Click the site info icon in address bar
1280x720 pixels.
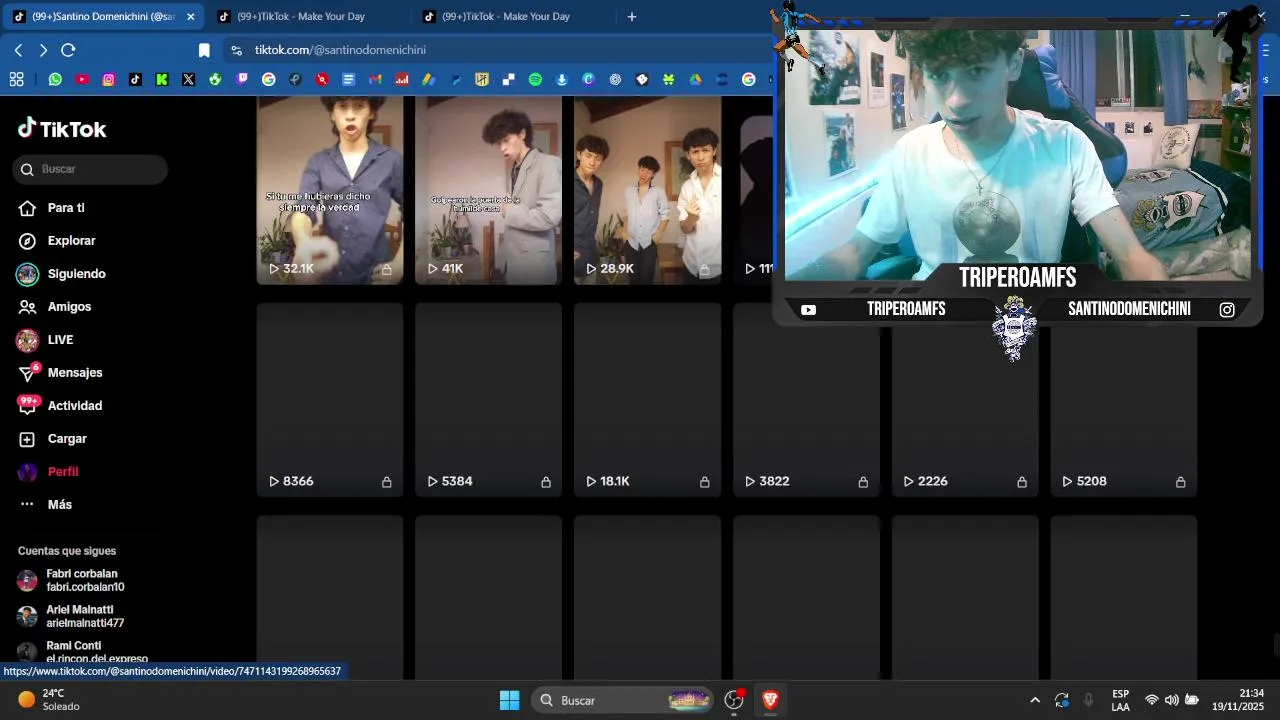236,50
